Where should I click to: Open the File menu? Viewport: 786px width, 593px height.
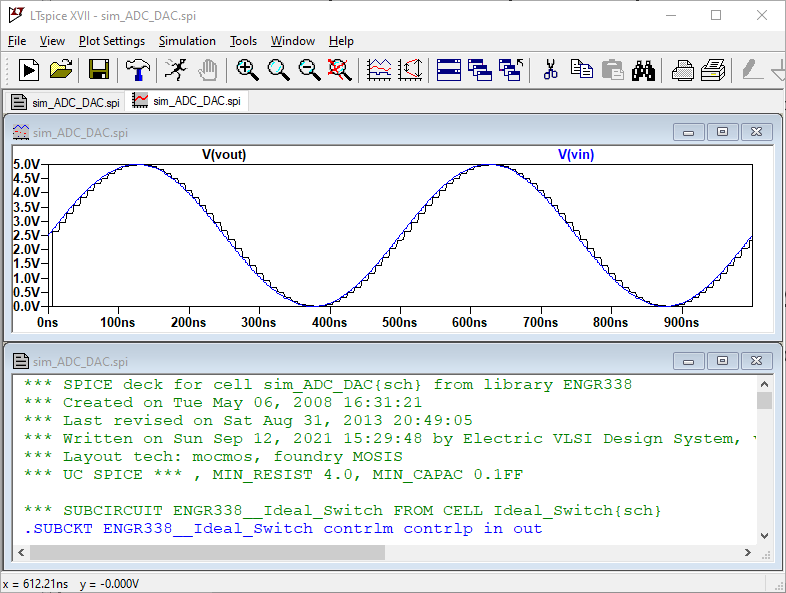pyautogui.click(x=17, y=41)
